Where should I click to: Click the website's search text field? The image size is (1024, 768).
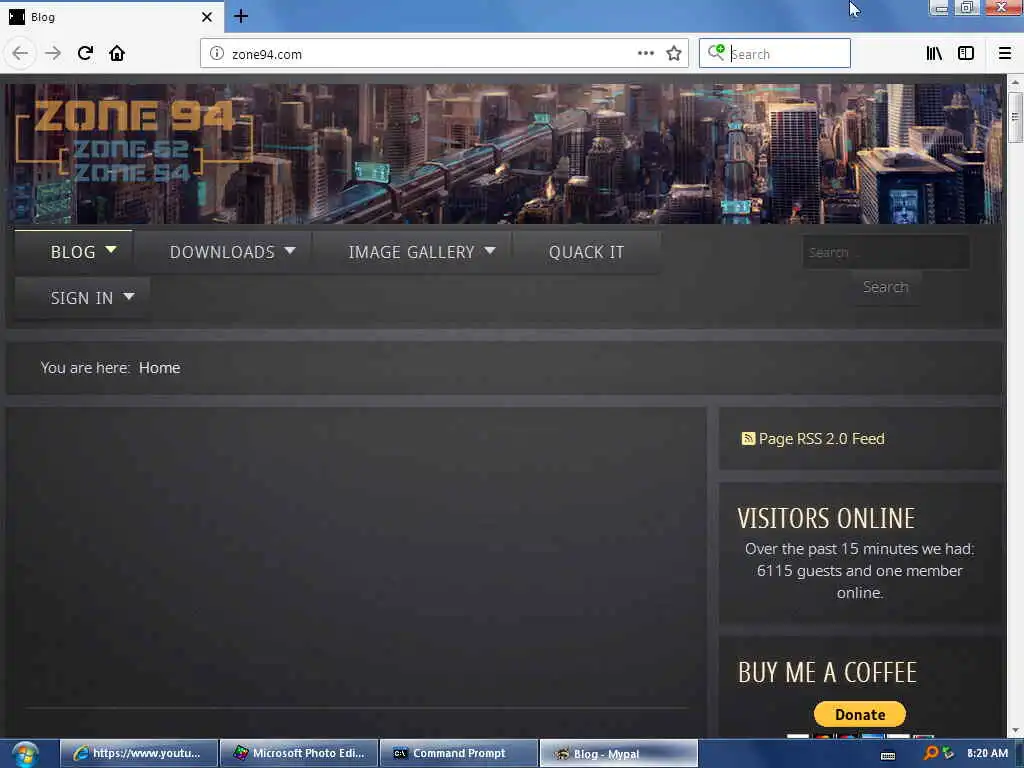click(x=886, y=252)
